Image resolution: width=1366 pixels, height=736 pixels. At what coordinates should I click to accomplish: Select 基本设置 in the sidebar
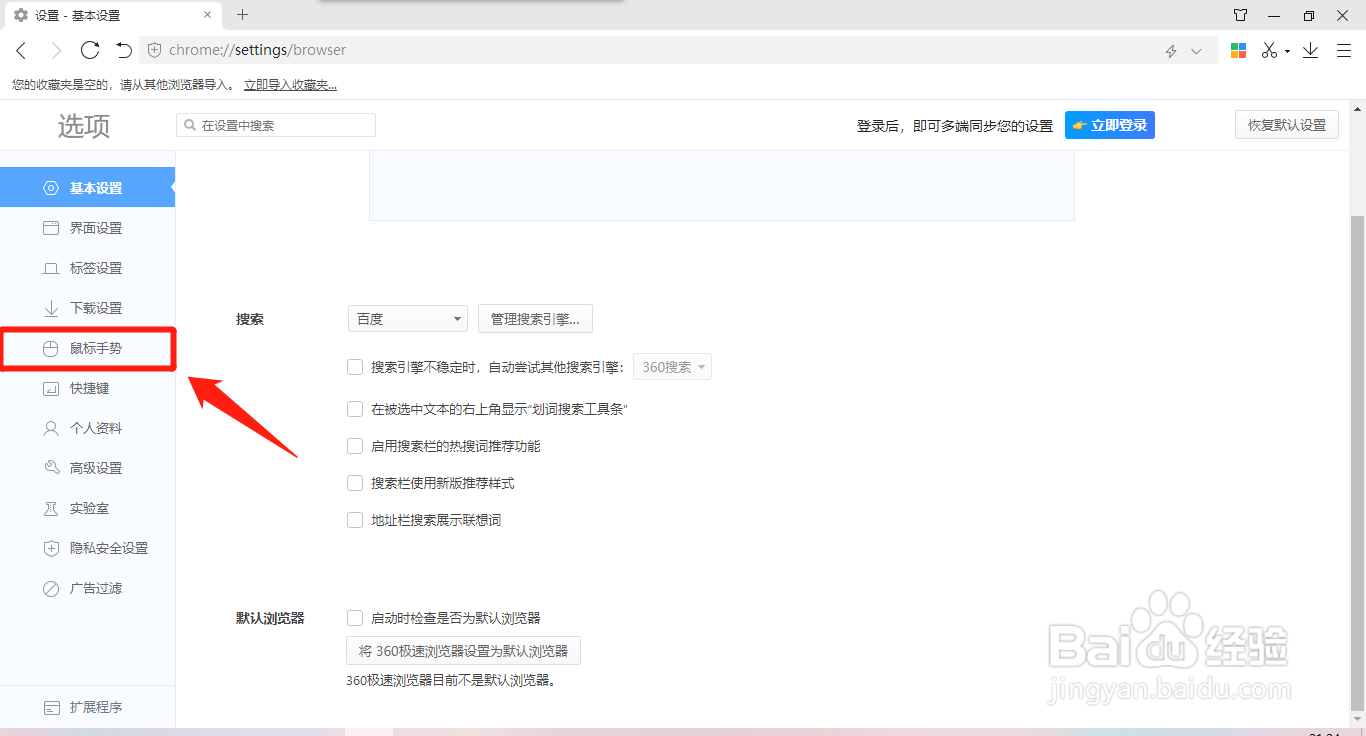click(87, 188)
